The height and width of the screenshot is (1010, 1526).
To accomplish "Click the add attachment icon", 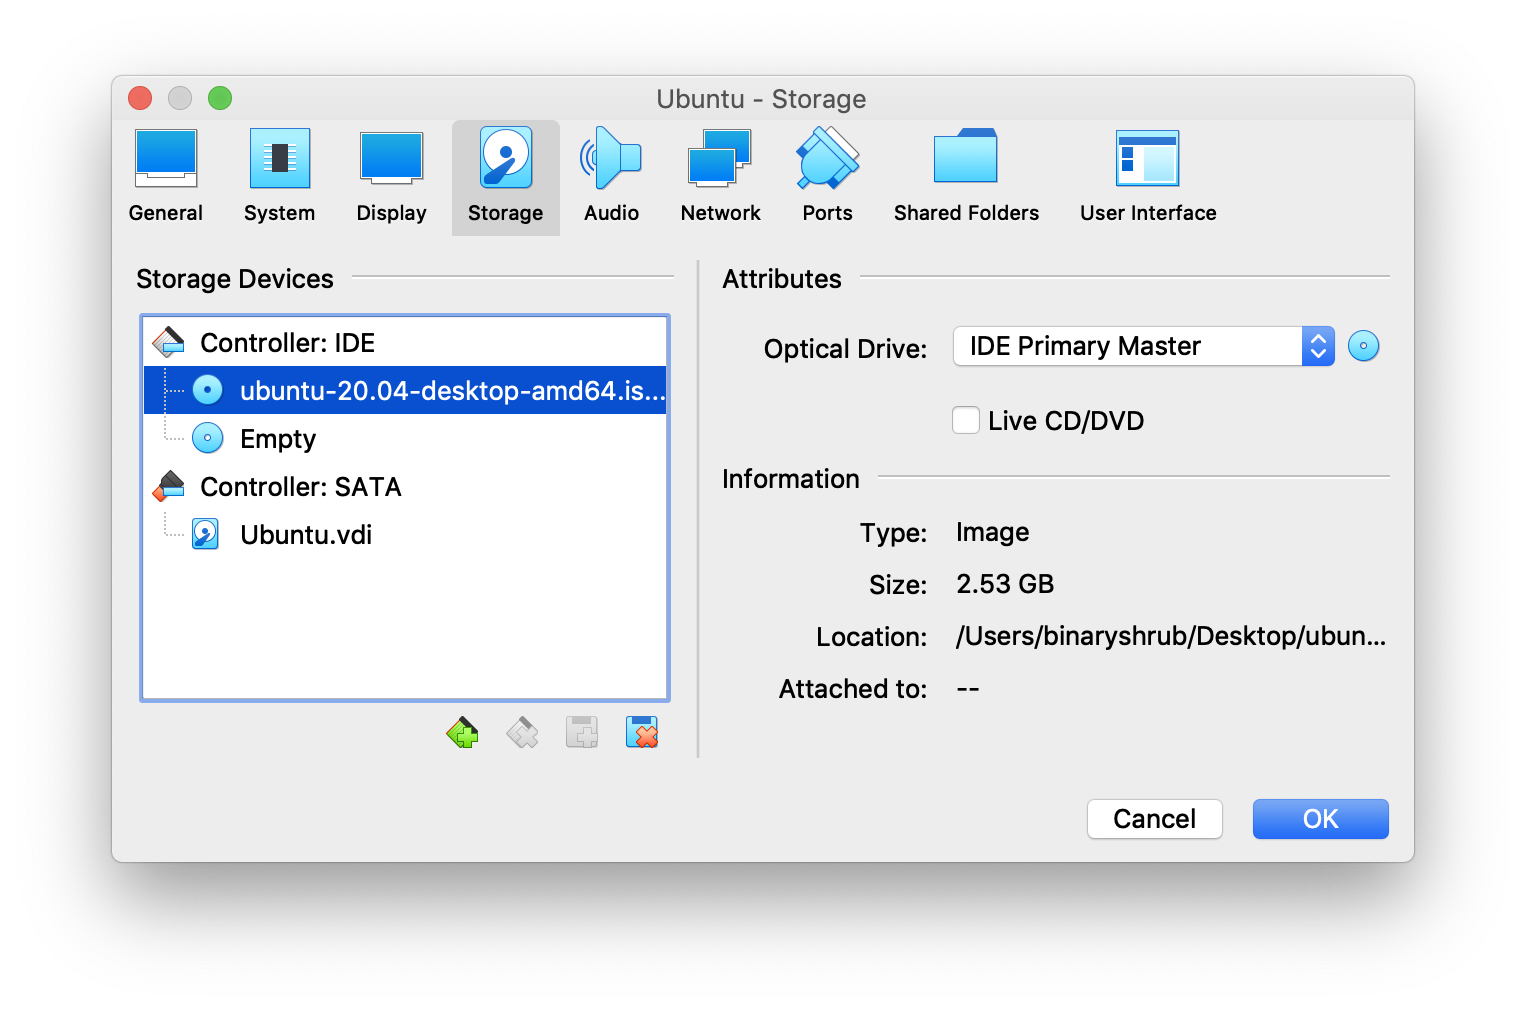I will point(582,733).
